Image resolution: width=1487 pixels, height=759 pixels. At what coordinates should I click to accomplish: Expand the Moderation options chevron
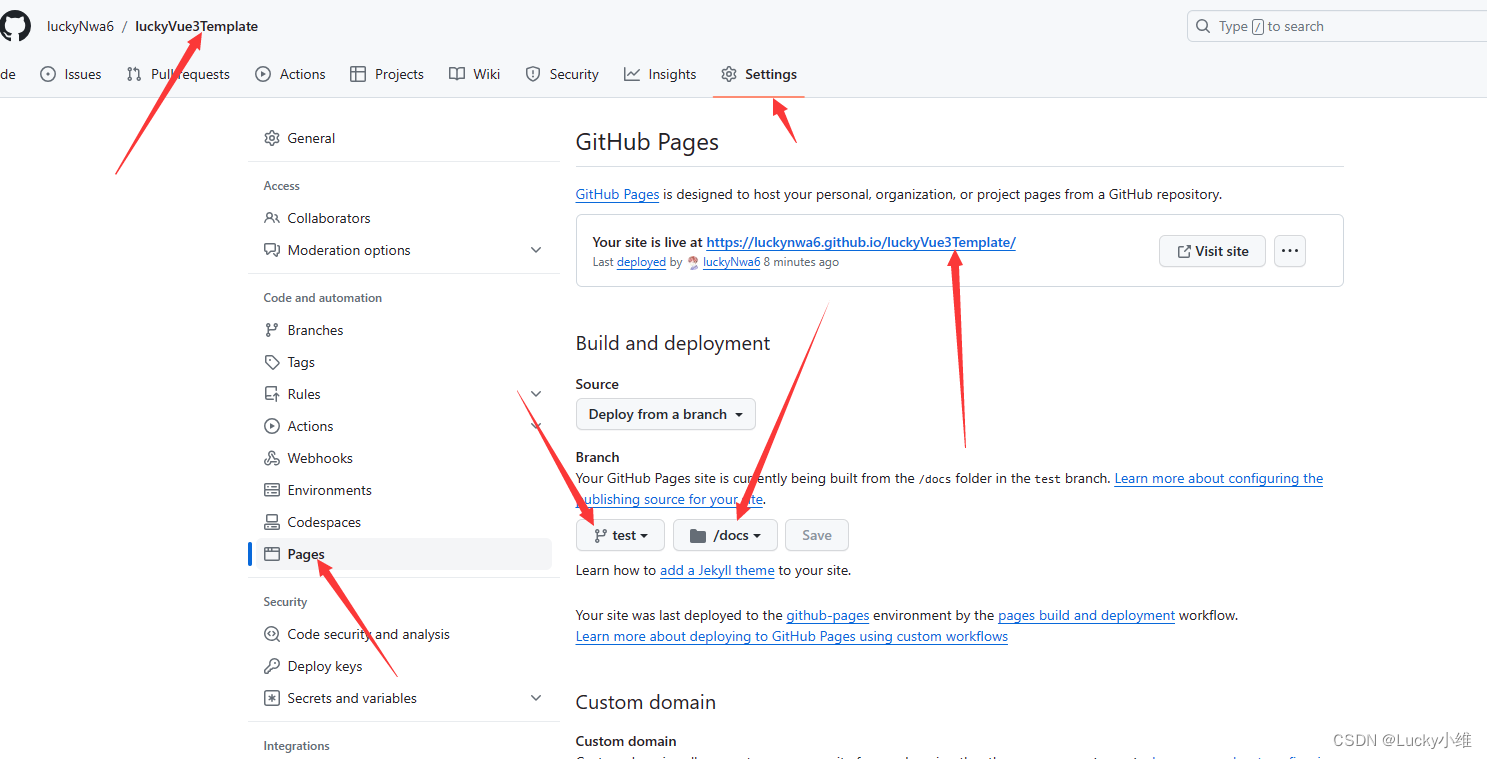536,250
